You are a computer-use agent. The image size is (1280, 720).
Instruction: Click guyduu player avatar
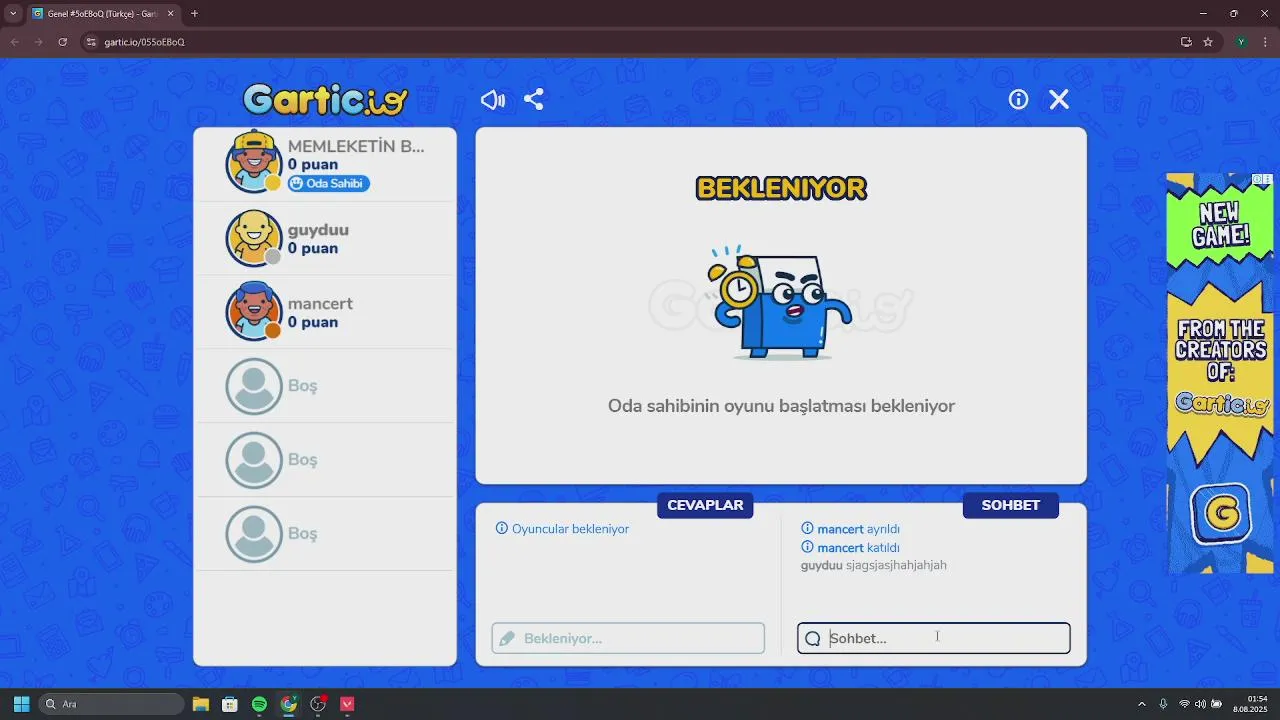coord(254,238)
